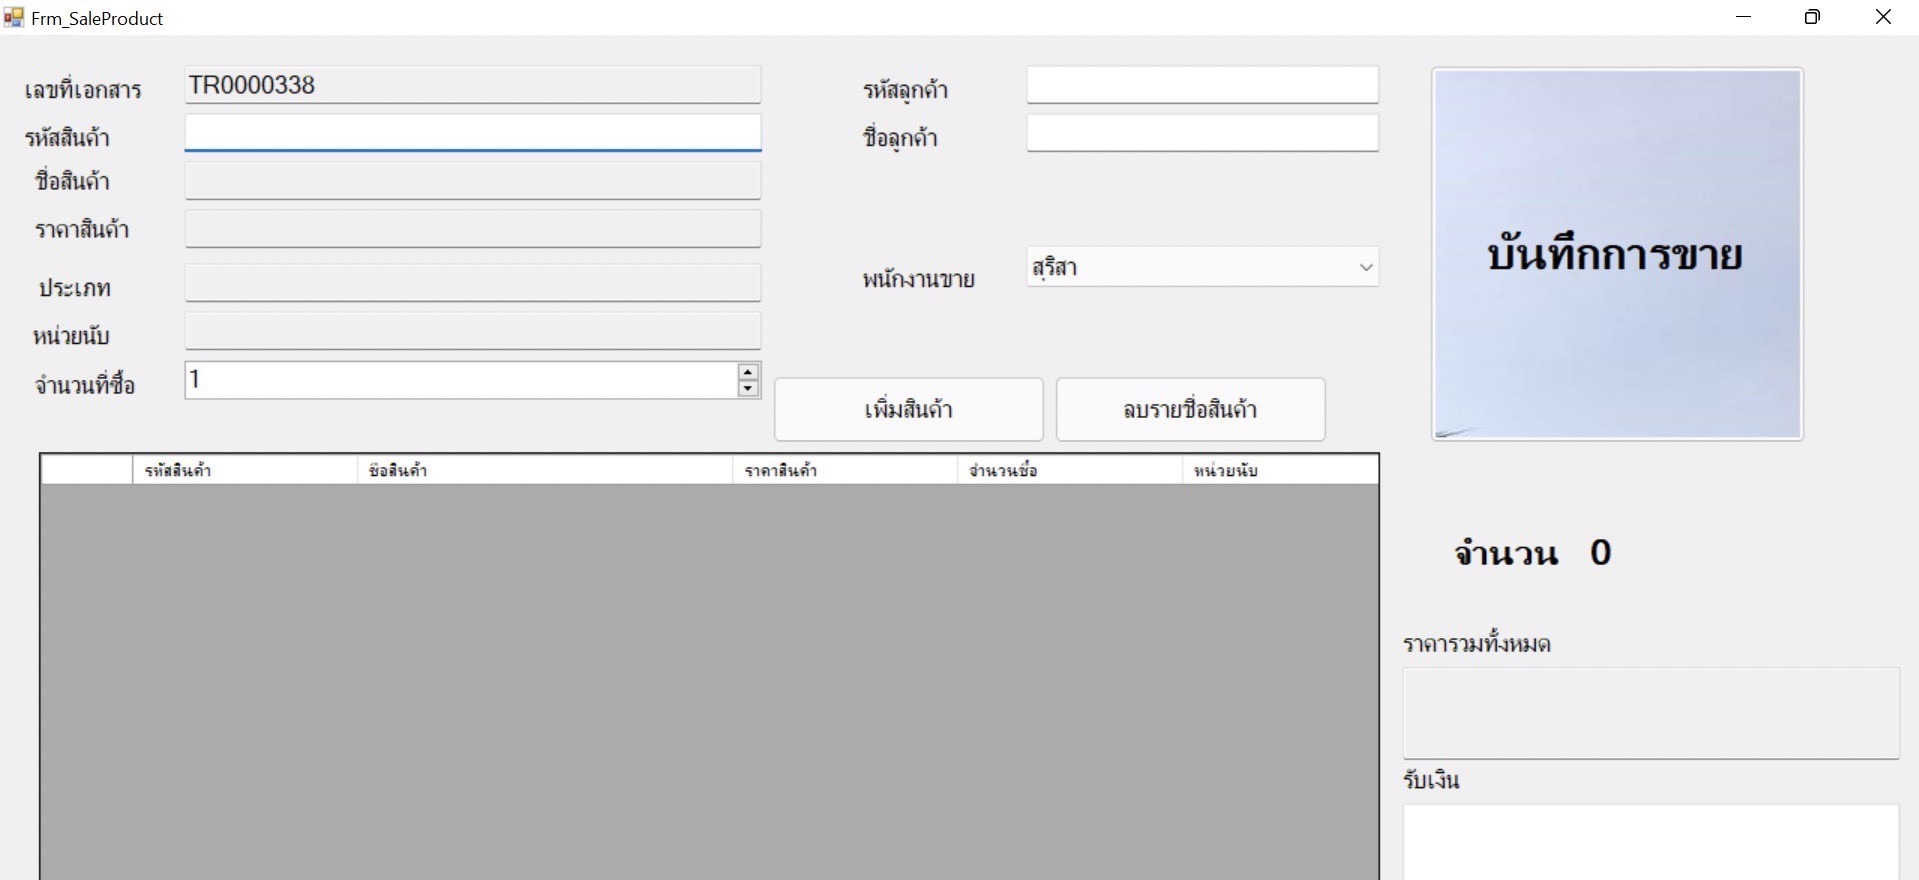Click the ชื่อสินค้า grid column header
Viewport: 1919px width, 880px height.
(x=544, y=470)
